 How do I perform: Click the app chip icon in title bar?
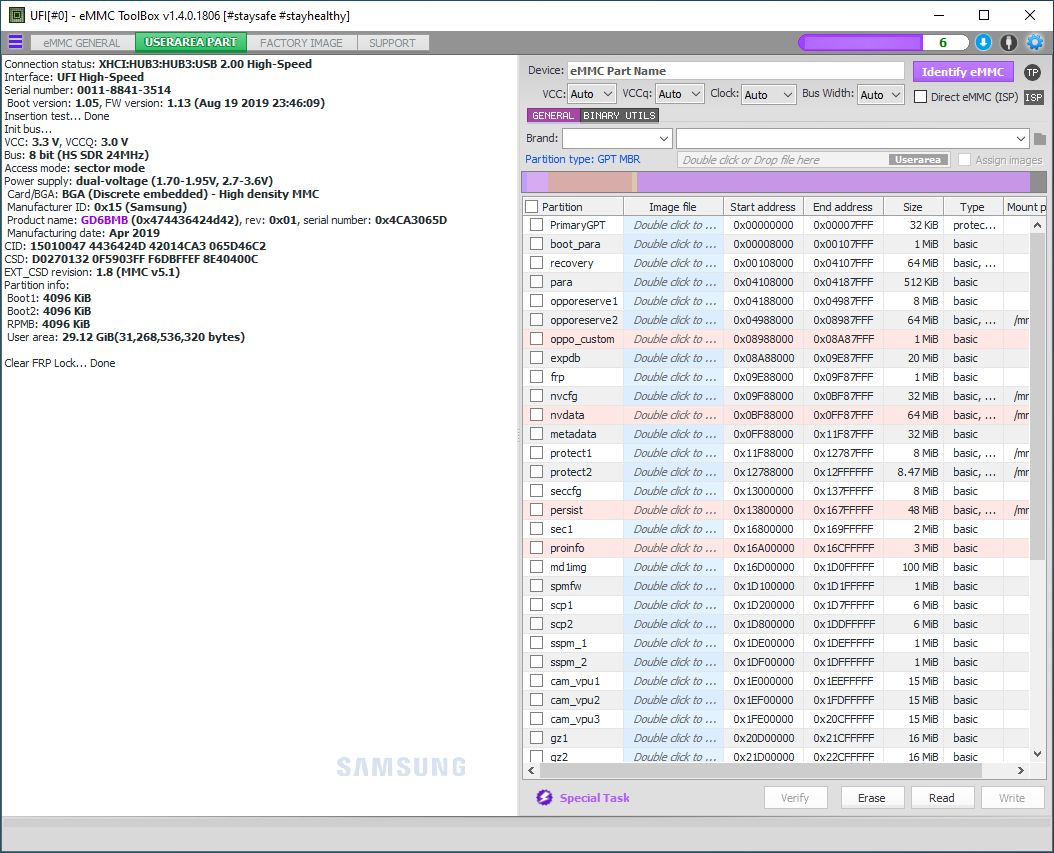click(17, 15)
